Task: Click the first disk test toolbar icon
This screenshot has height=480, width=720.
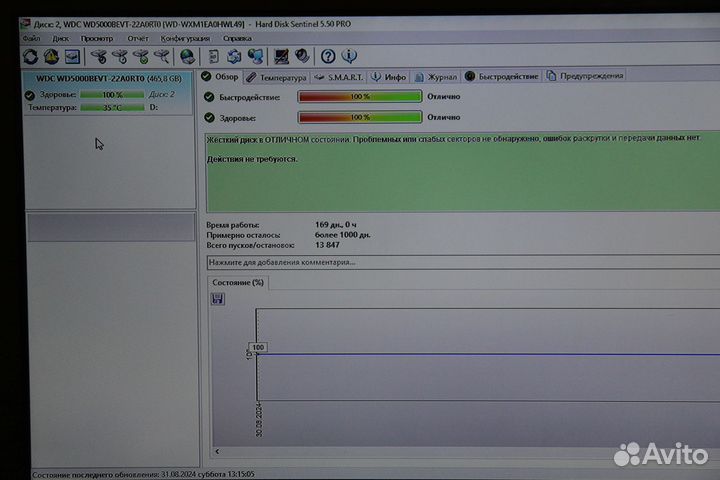Action: tap(99, 56)
